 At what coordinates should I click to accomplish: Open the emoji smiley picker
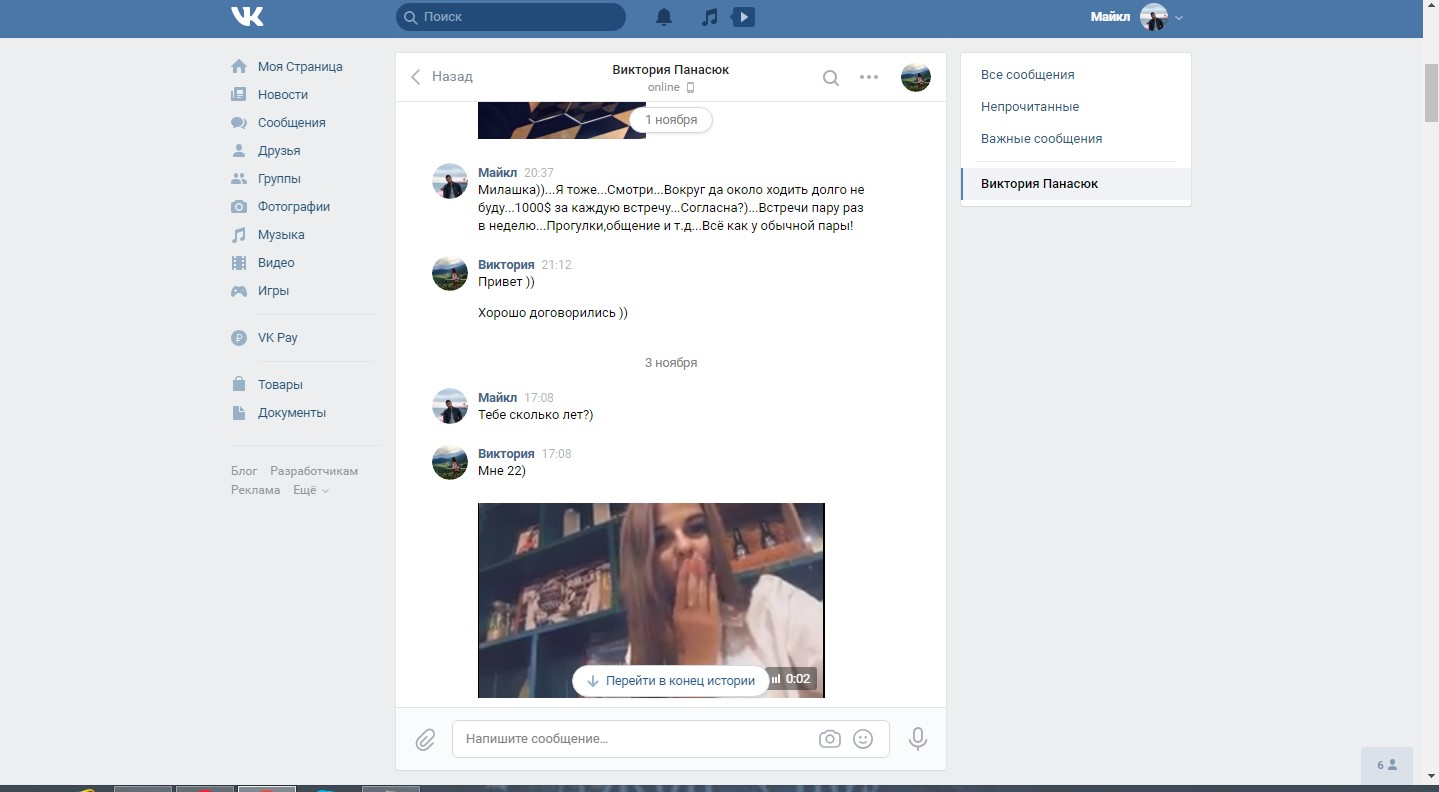coord(863,739)
